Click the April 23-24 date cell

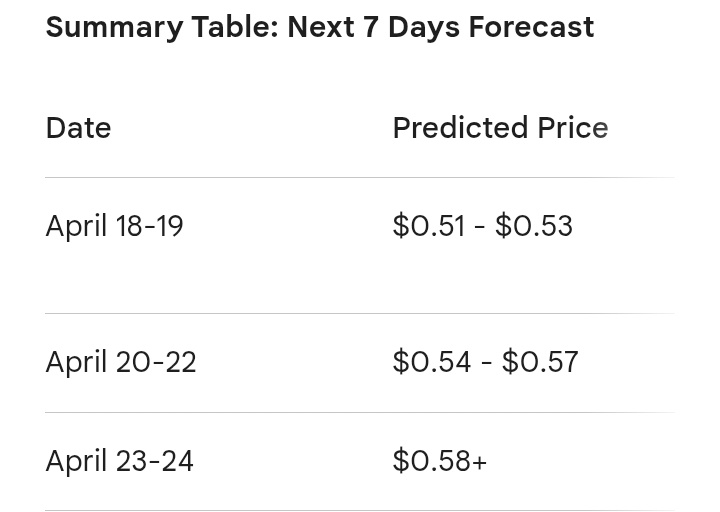119,461
